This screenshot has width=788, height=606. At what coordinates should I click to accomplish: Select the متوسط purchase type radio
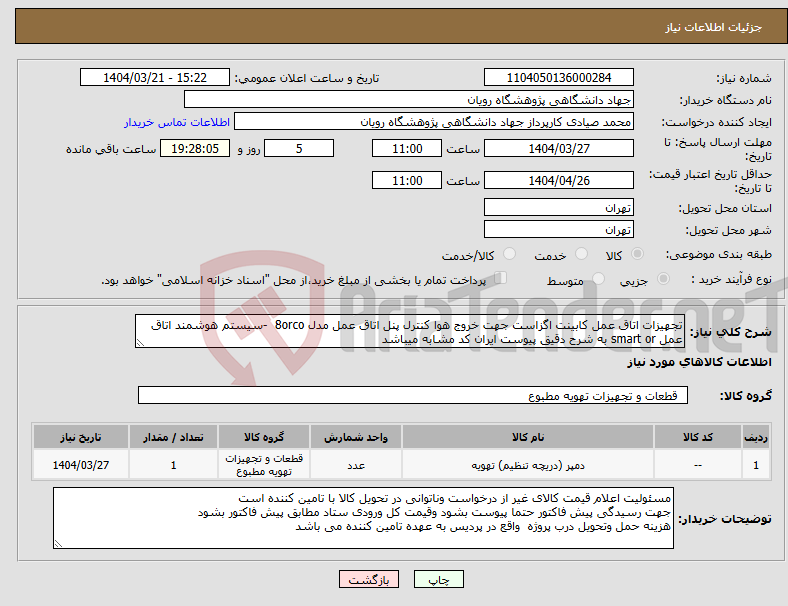(x=598, y=279)
